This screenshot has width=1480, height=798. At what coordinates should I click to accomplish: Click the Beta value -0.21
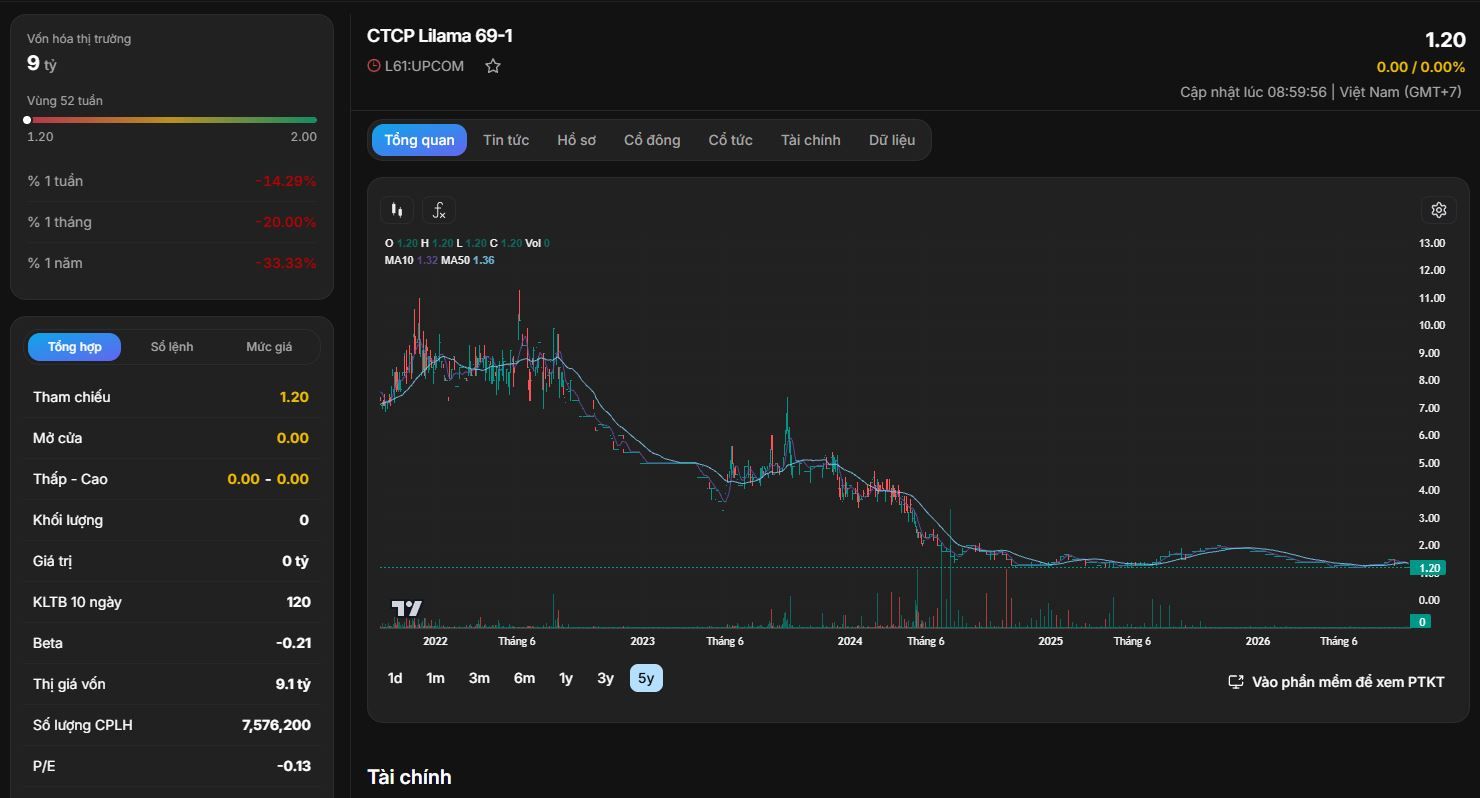tap(293, 643)
